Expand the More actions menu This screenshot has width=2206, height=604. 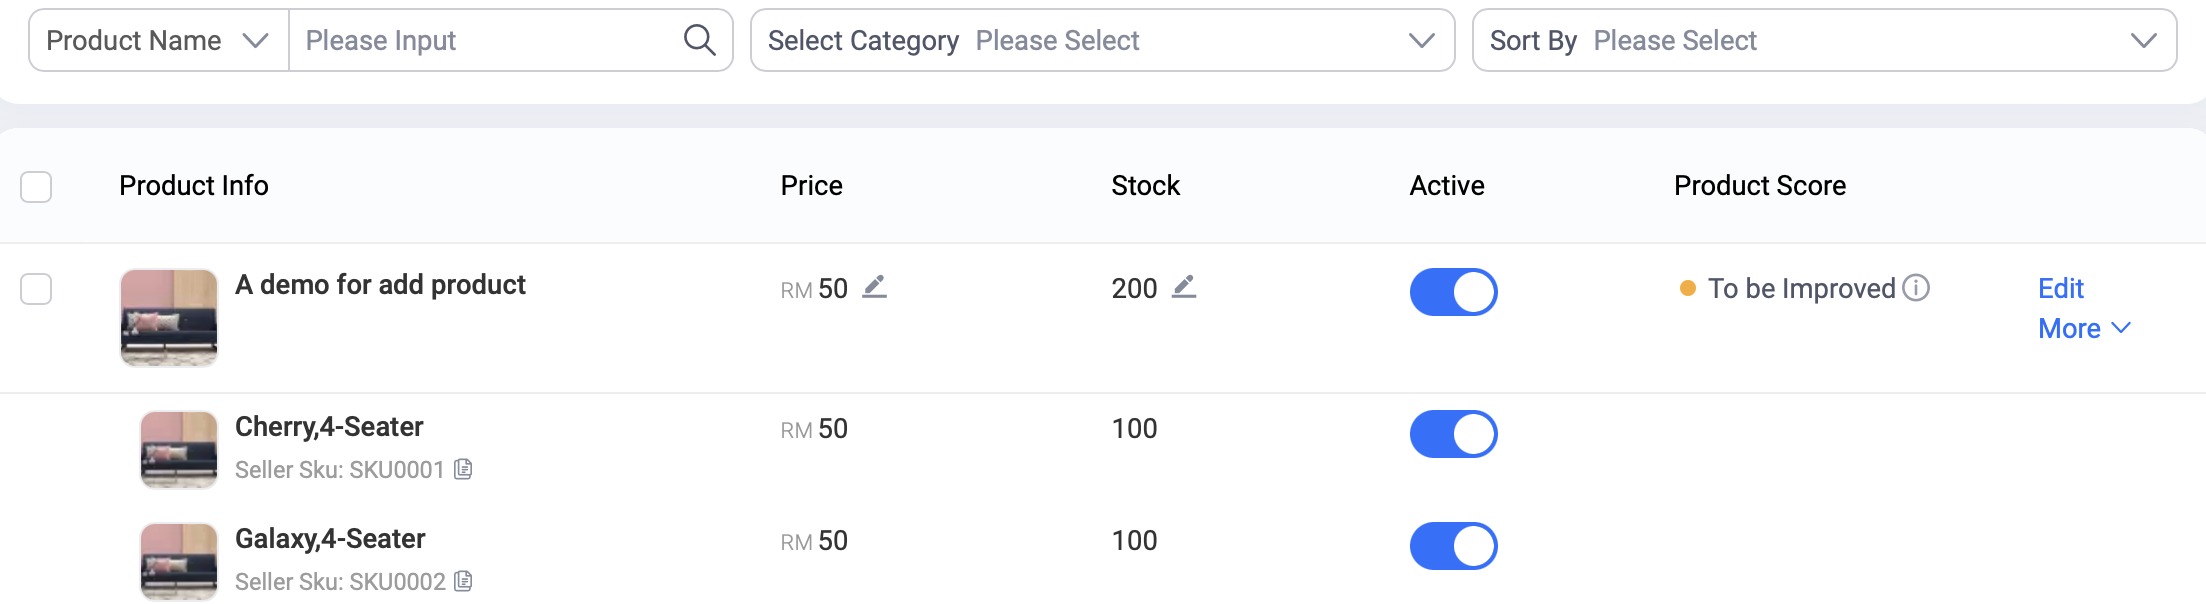tap(2084, 328)
